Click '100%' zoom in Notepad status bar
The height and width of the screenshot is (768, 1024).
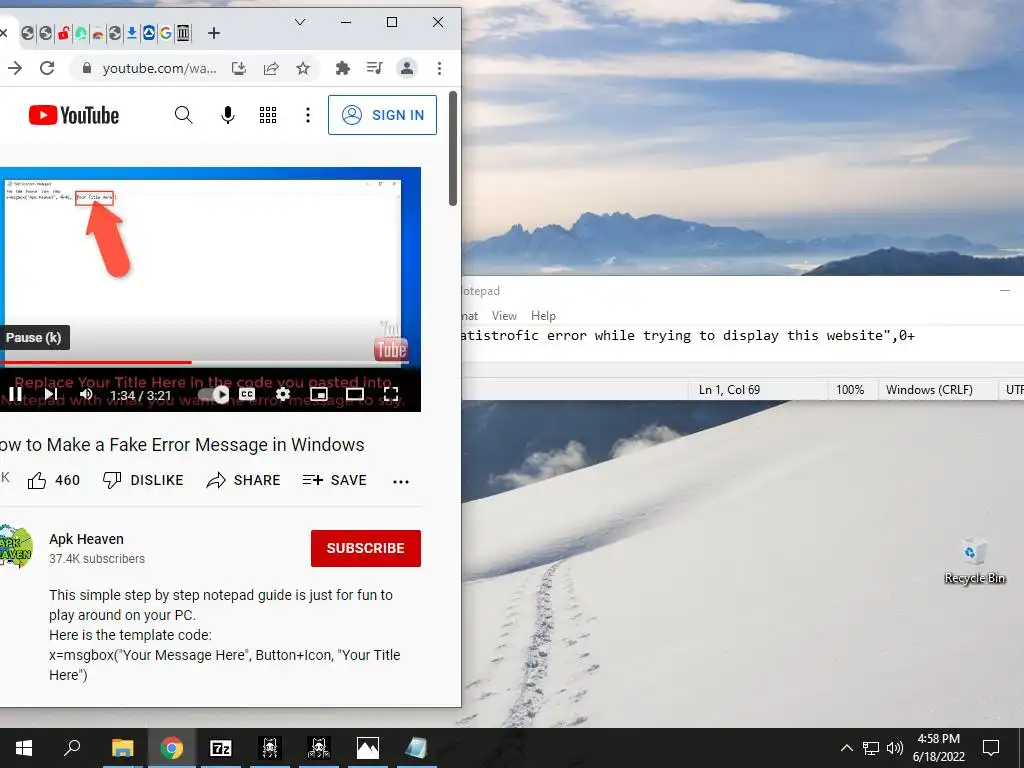point(850,390)
